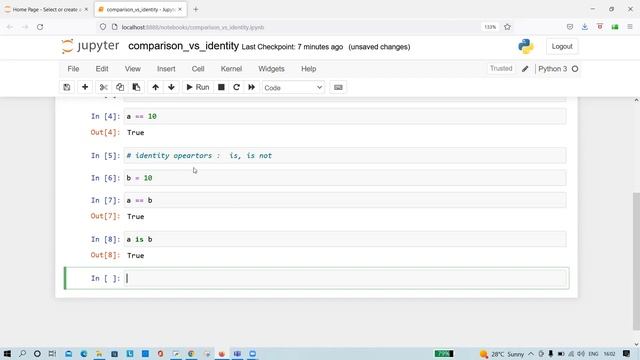Click the Jupyter logo
The width and height of the screenshot is (640, 360).
point(90,46)
